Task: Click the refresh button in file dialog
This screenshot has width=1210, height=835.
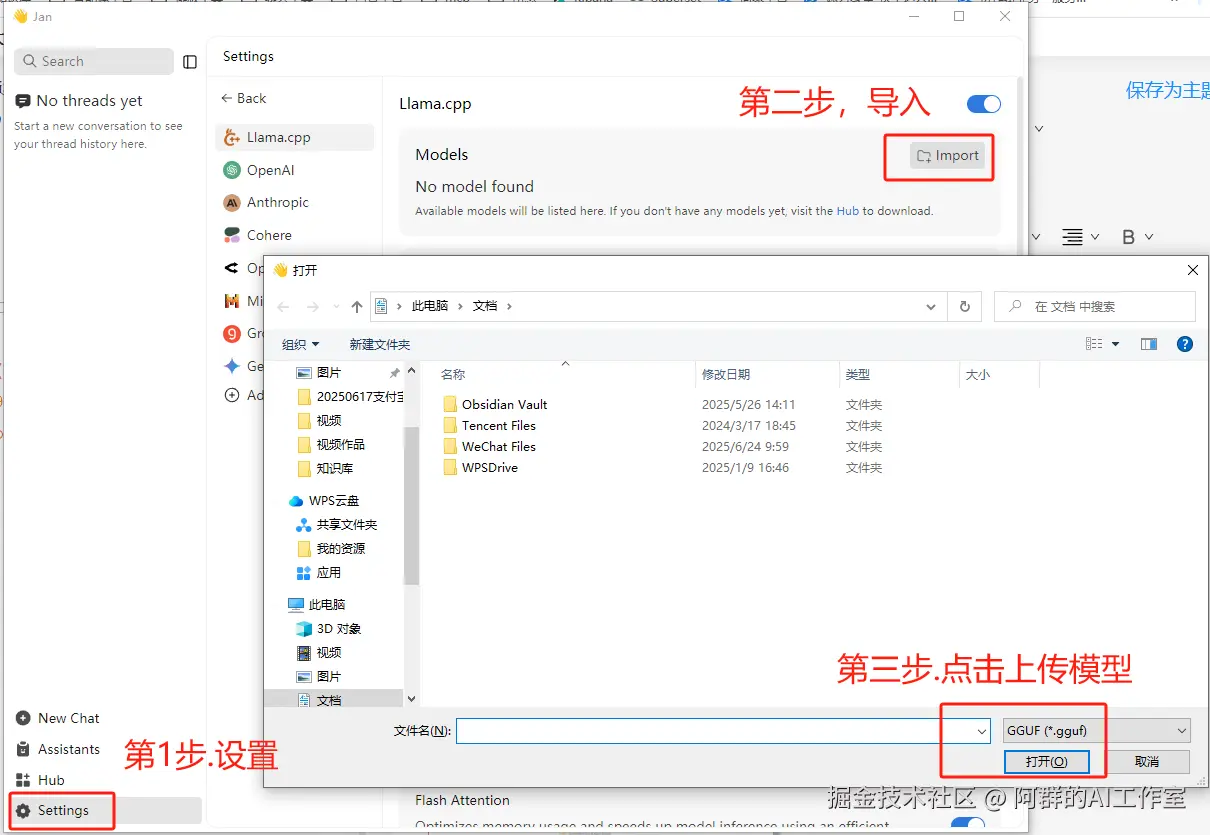Action: tap(965, 306)
